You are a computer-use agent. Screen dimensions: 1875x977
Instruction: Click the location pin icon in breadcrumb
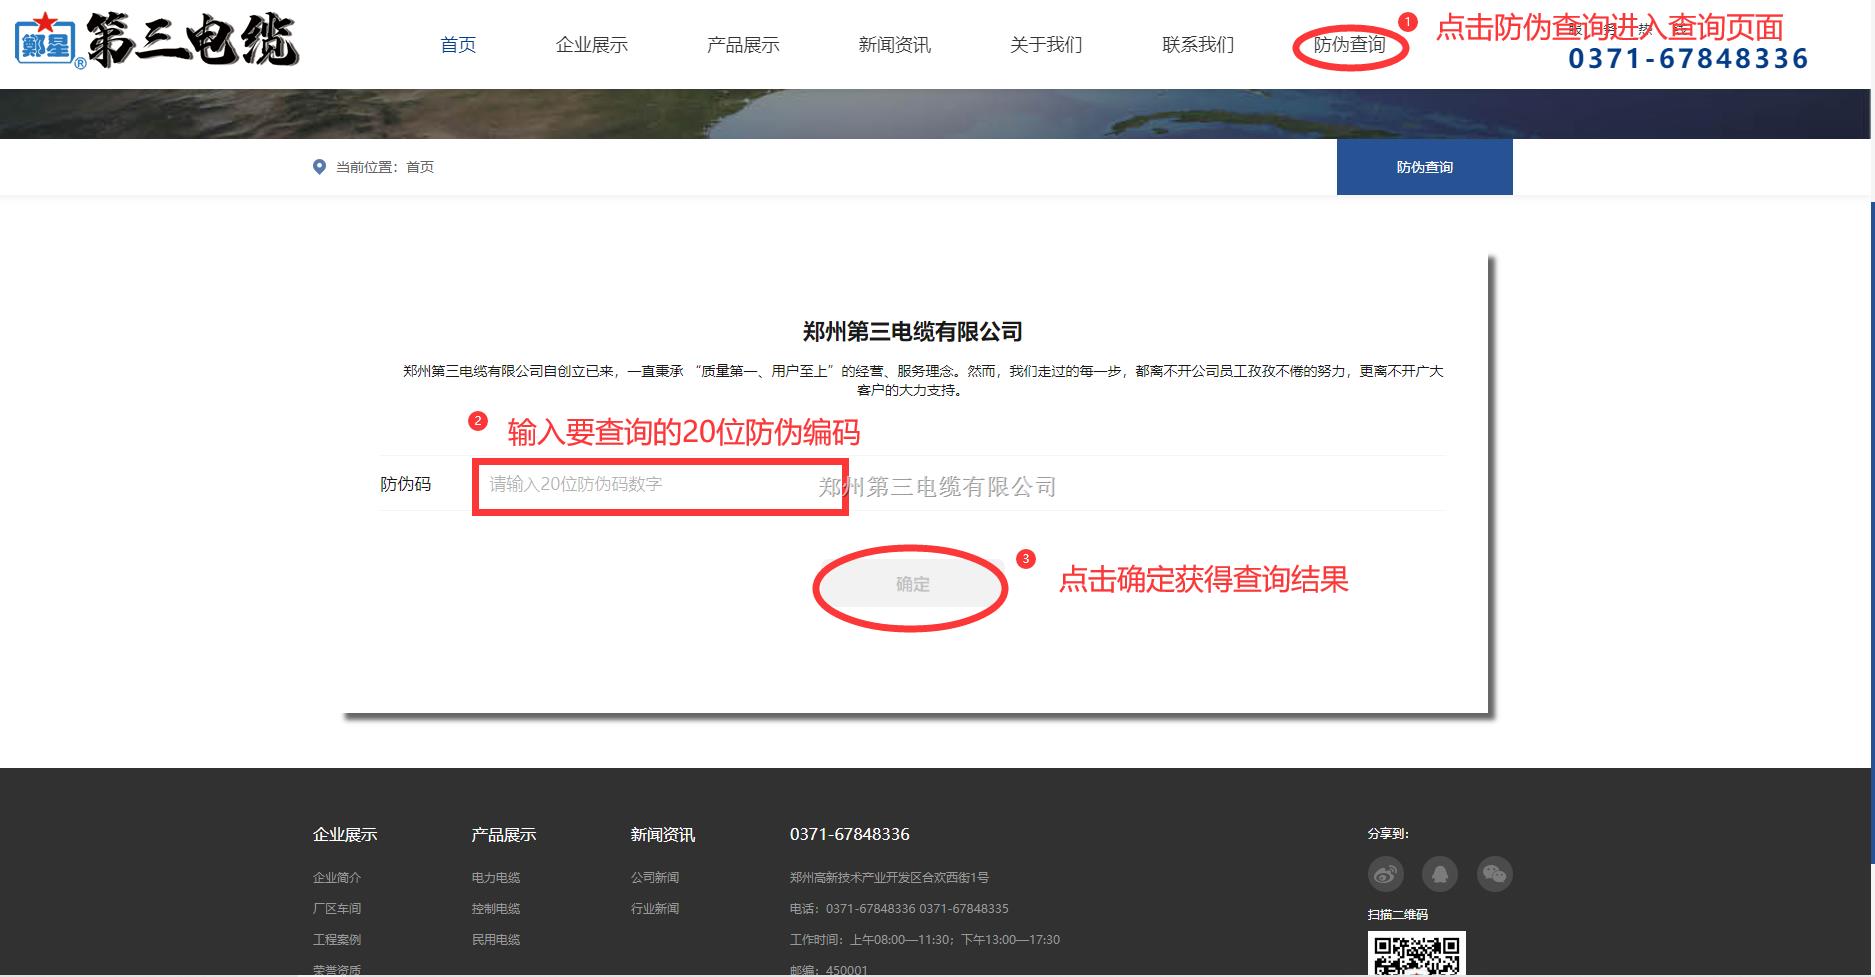(319, 167)
